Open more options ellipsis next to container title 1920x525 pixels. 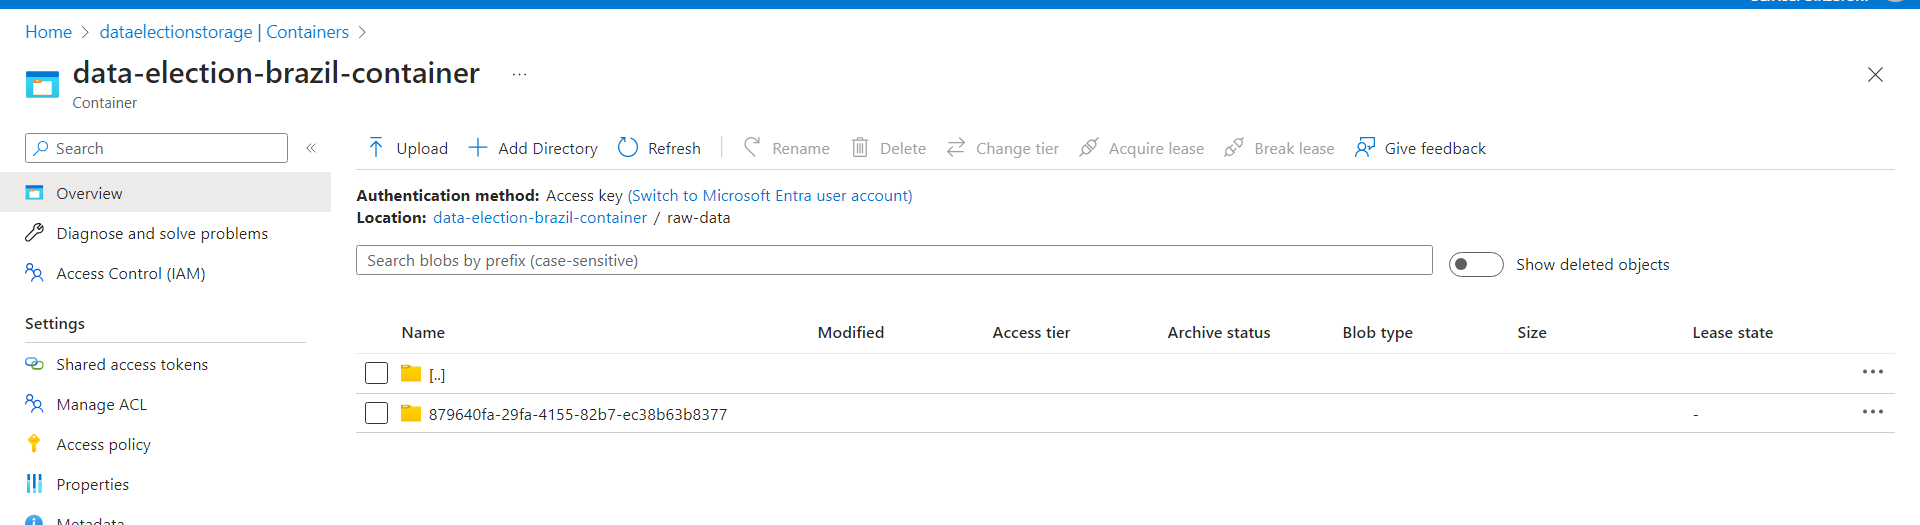tap(519, 74)
